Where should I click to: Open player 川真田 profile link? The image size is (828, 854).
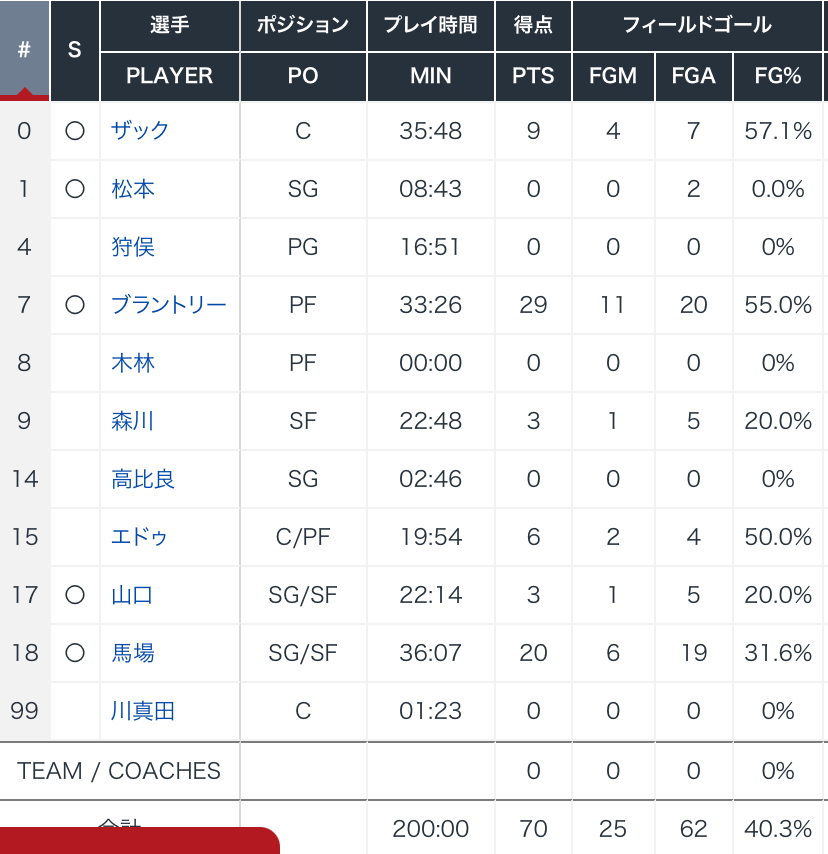click(143, 711)
